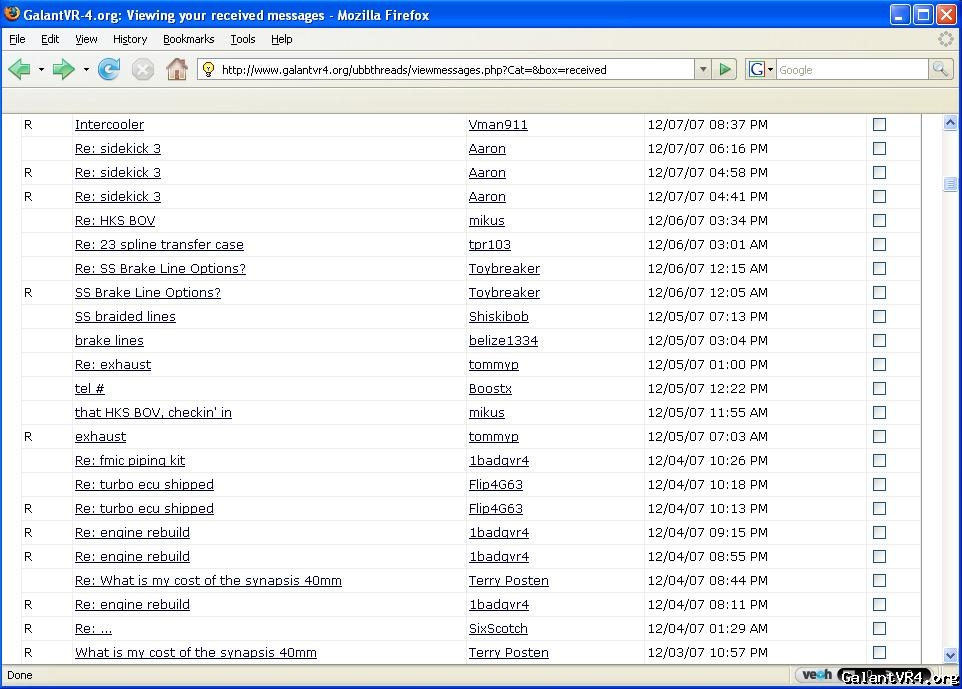View sender profile Shiskibob
The image size is (962, 689).
(498, 317)
